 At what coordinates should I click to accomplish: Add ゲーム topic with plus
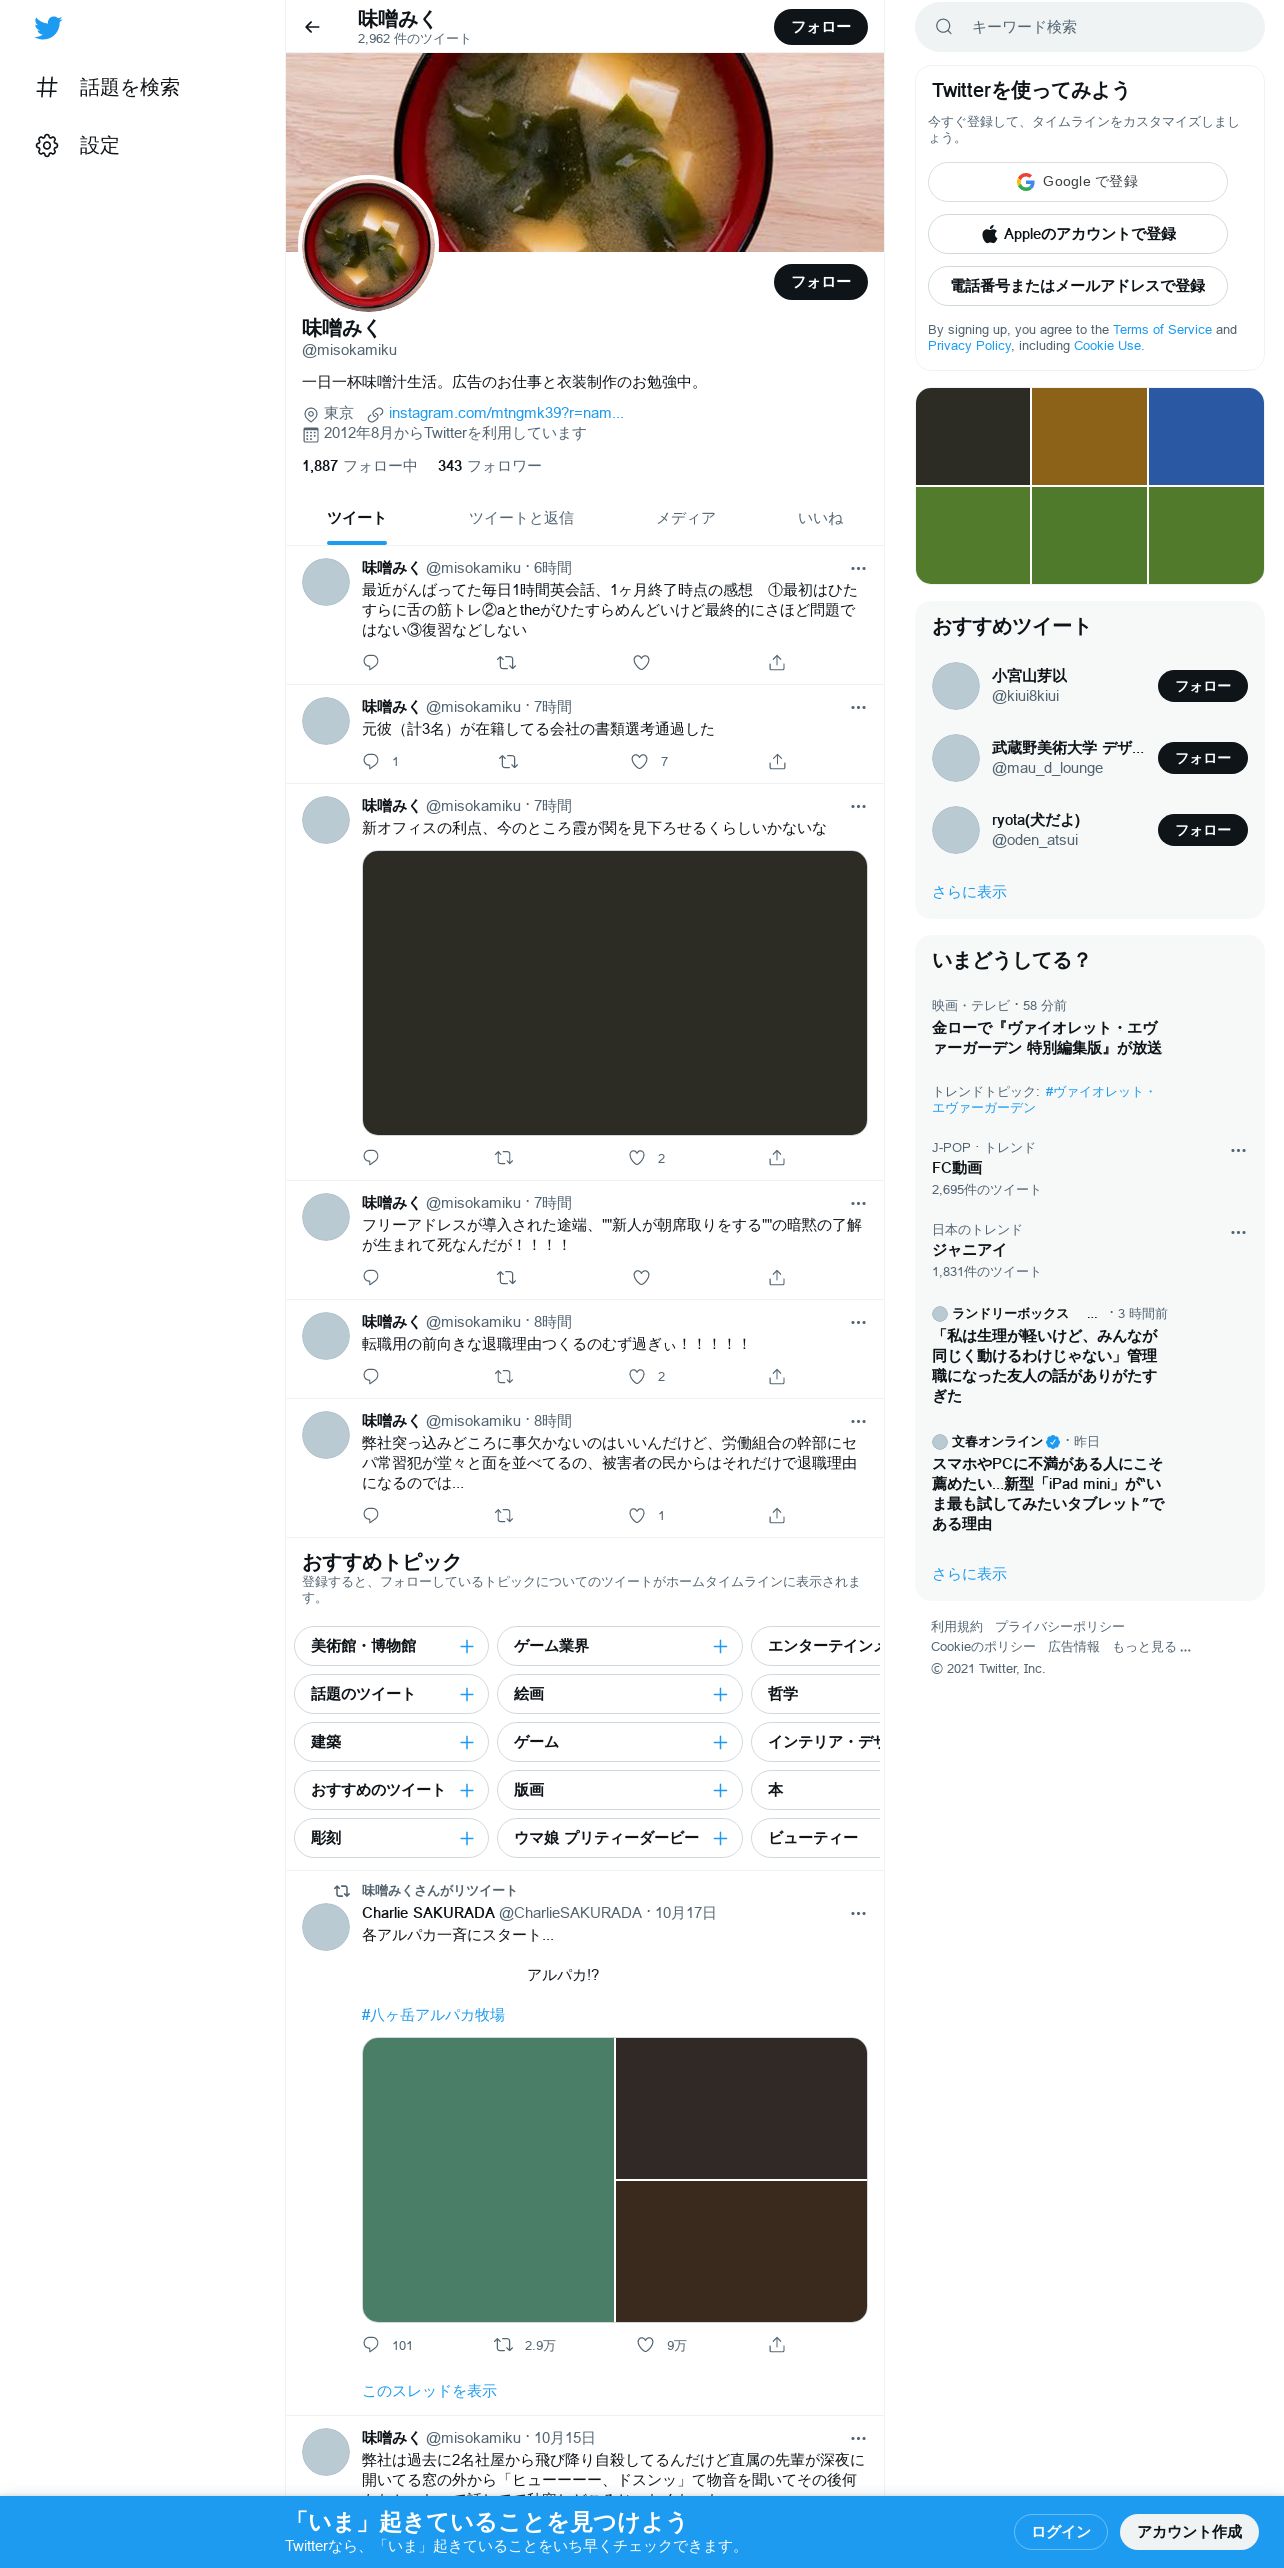[720, 1742]
